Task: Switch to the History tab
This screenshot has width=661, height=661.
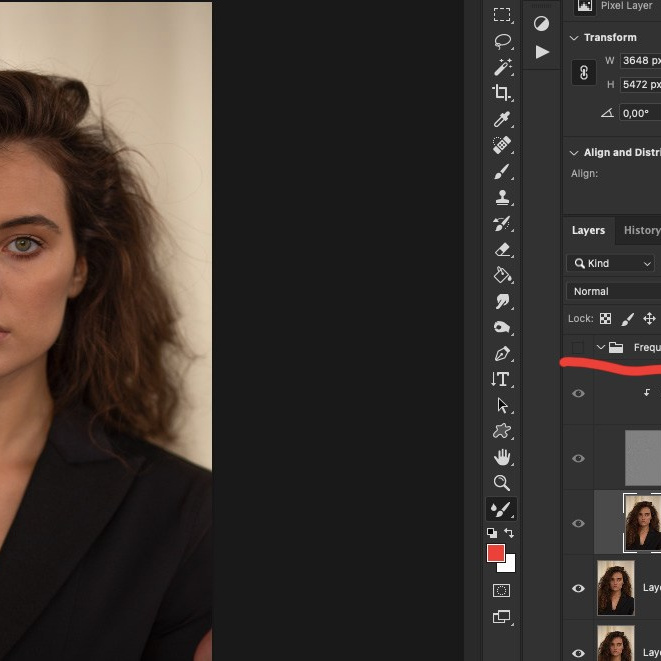Action: (642, 230)
